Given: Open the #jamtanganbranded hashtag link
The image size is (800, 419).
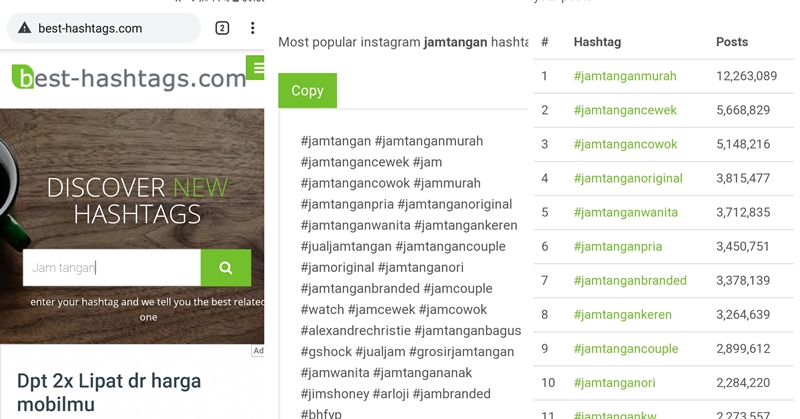Looking at the screenshot, I should 630,281.
